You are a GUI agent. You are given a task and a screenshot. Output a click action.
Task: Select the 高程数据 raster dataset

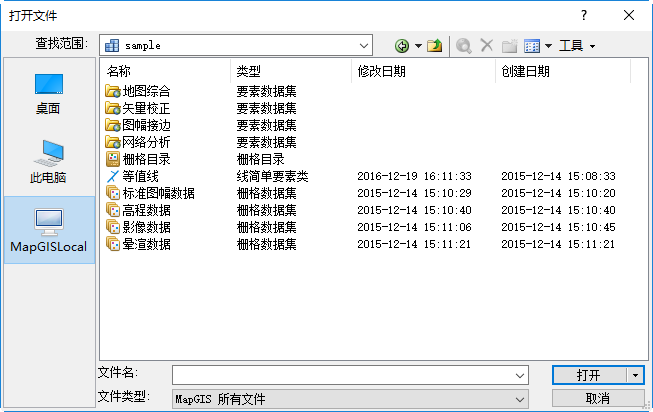(x=146, y=210)
